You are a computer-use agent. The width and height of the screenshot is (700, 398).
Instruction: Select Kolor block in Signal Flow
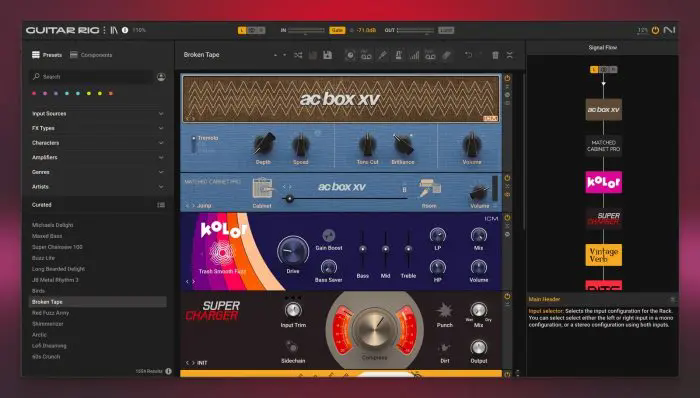[604, 182]
